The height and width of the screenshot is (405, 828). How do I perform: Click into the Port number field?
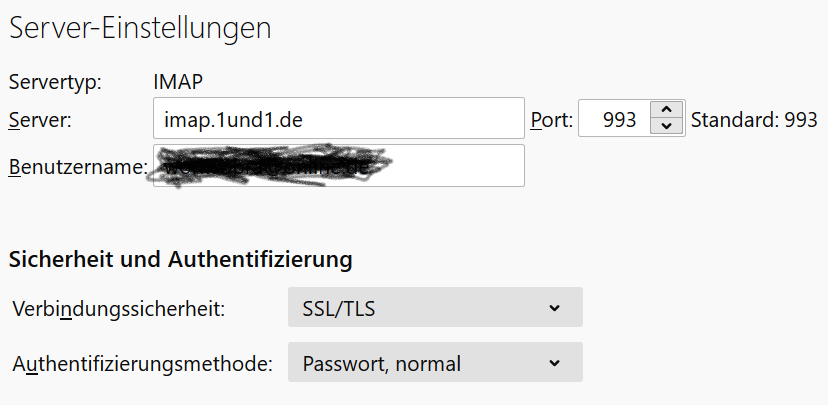pos(616,119)
